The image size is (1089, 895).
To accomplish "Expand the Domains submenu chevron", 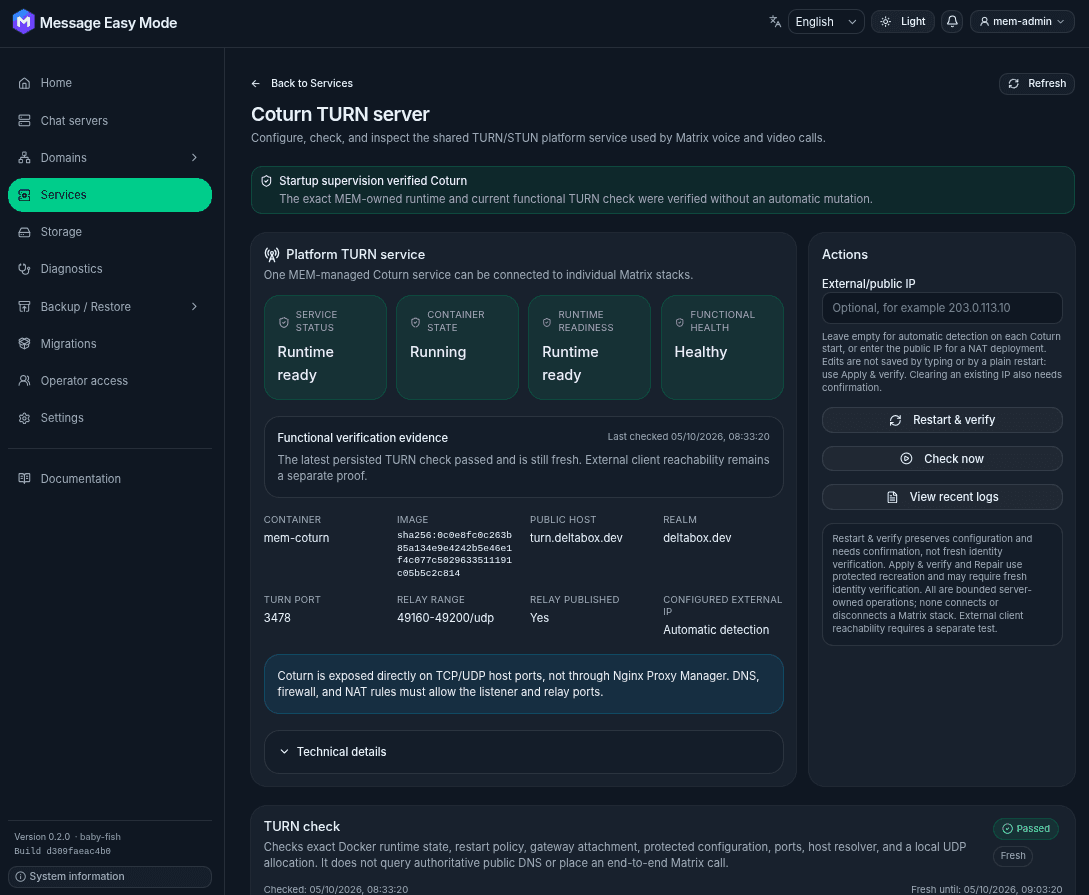I will [194, 158].
